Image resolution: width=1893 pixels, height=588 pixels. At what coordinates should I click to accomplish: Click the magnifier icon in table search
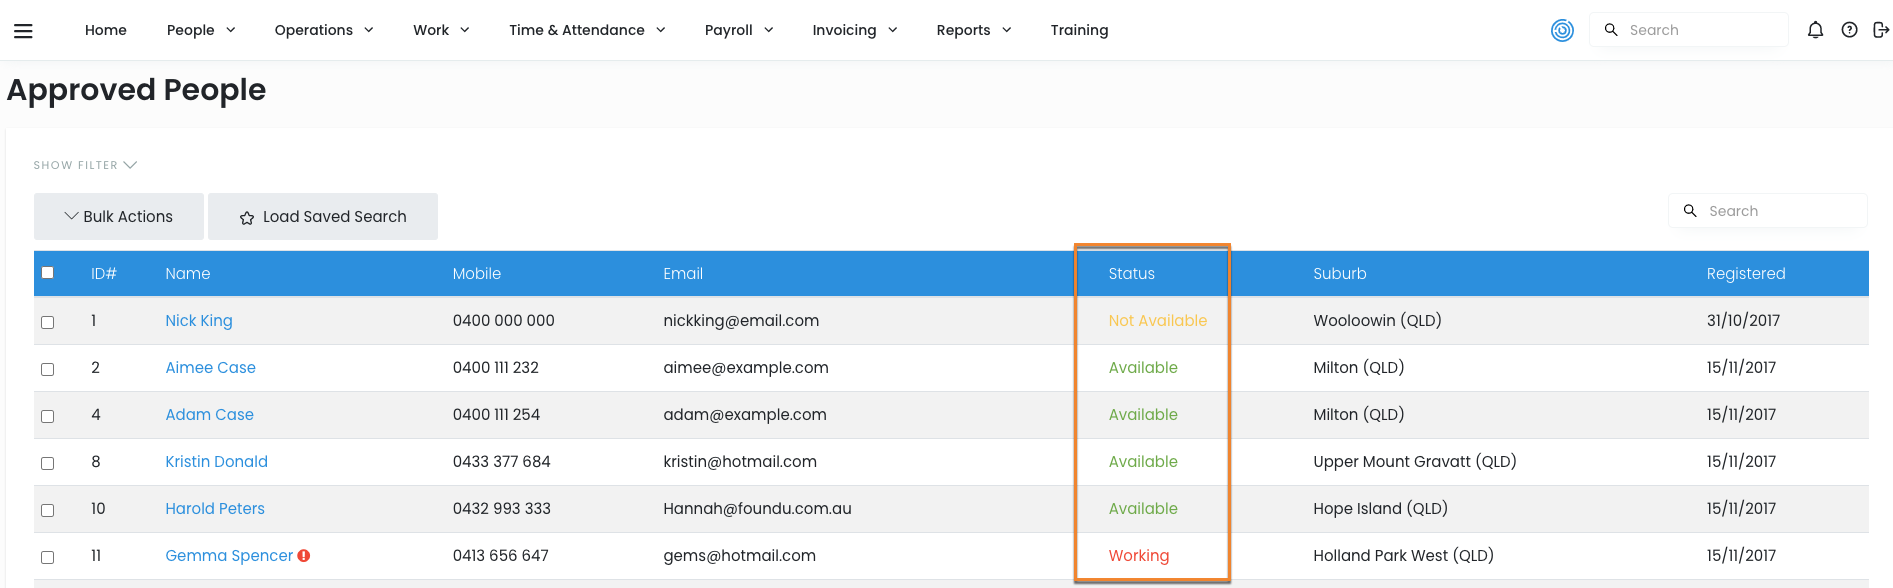pos(1690,211)
